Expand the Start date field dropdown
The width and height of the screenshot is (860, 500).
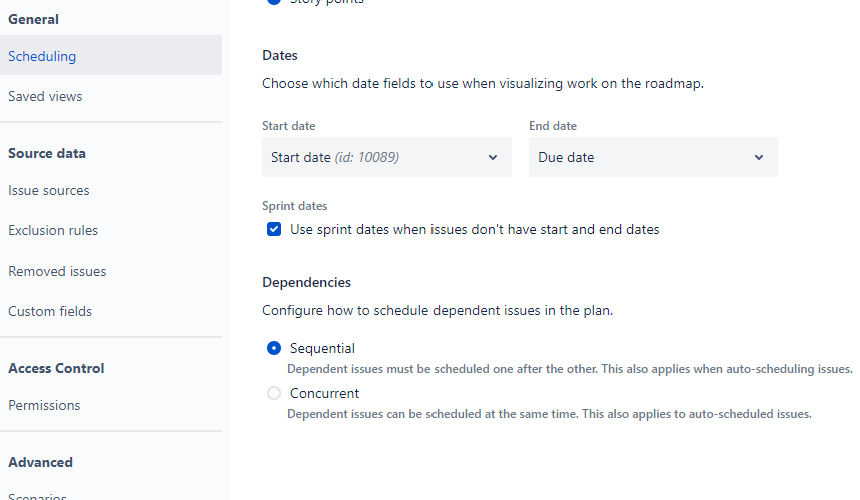386,157
